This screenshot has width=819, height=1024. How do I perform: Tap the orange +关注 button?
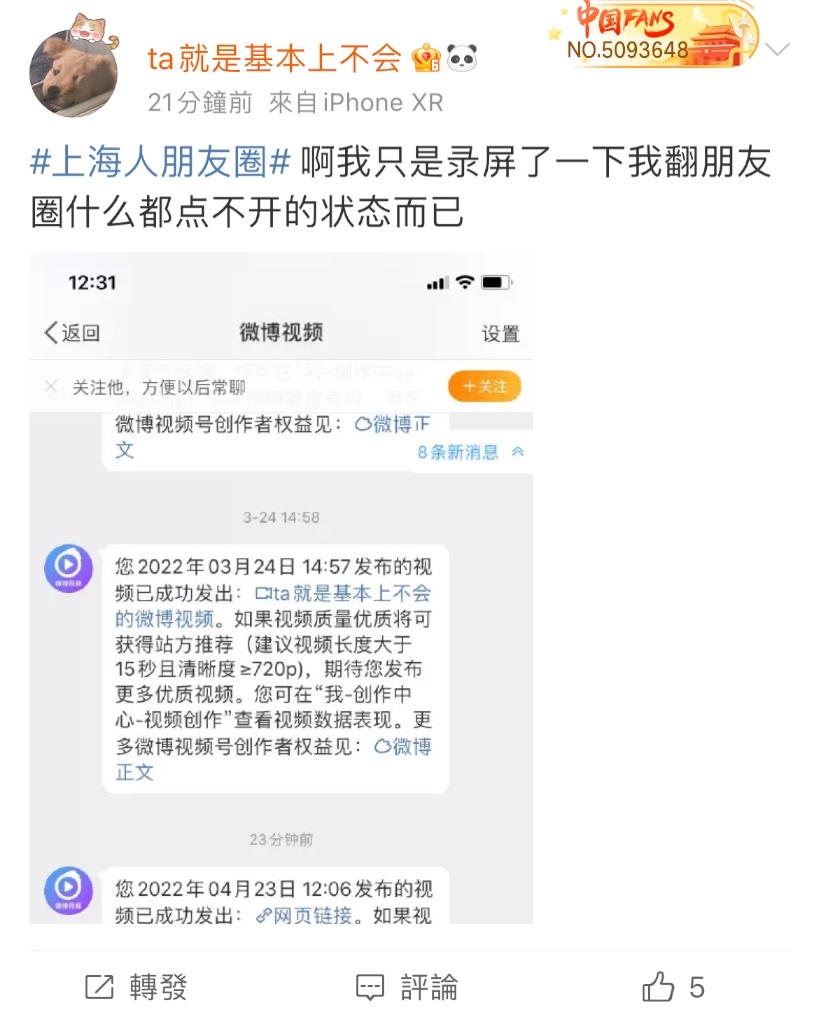coord(485,387)
